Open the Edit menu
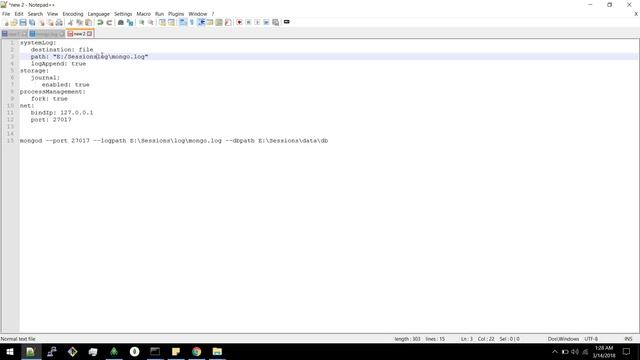Image resolution: width=640 pixels, height=360 pixels. [19, 14]
